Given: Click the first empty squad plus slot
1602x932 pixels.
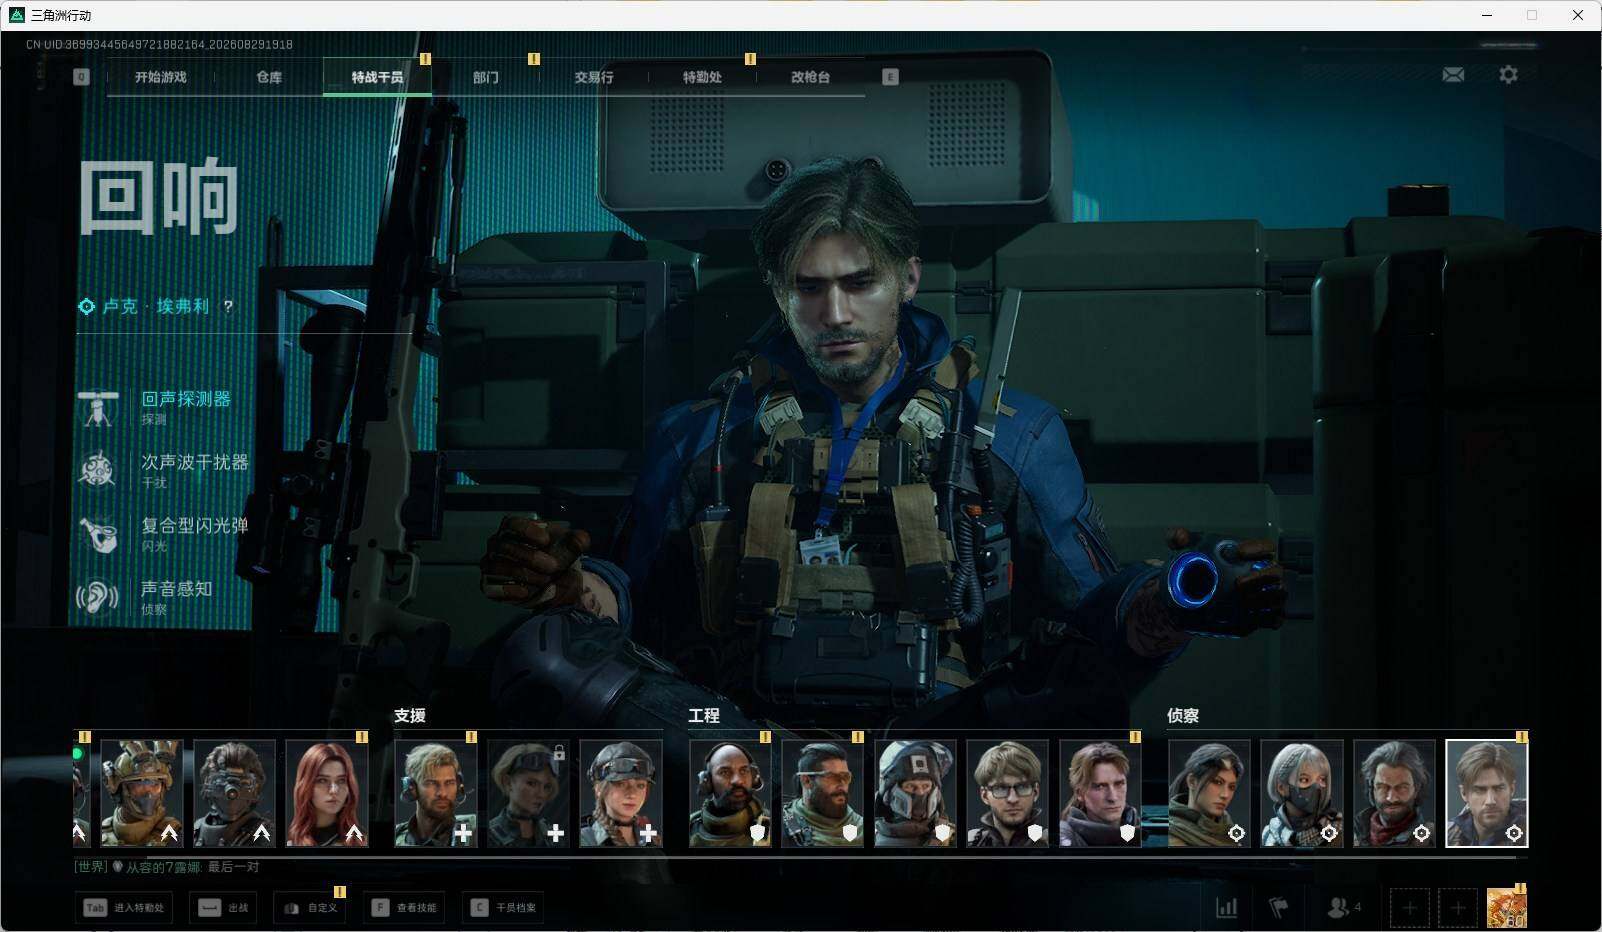Looking at the screenshot, I should tap(1409, 907).
